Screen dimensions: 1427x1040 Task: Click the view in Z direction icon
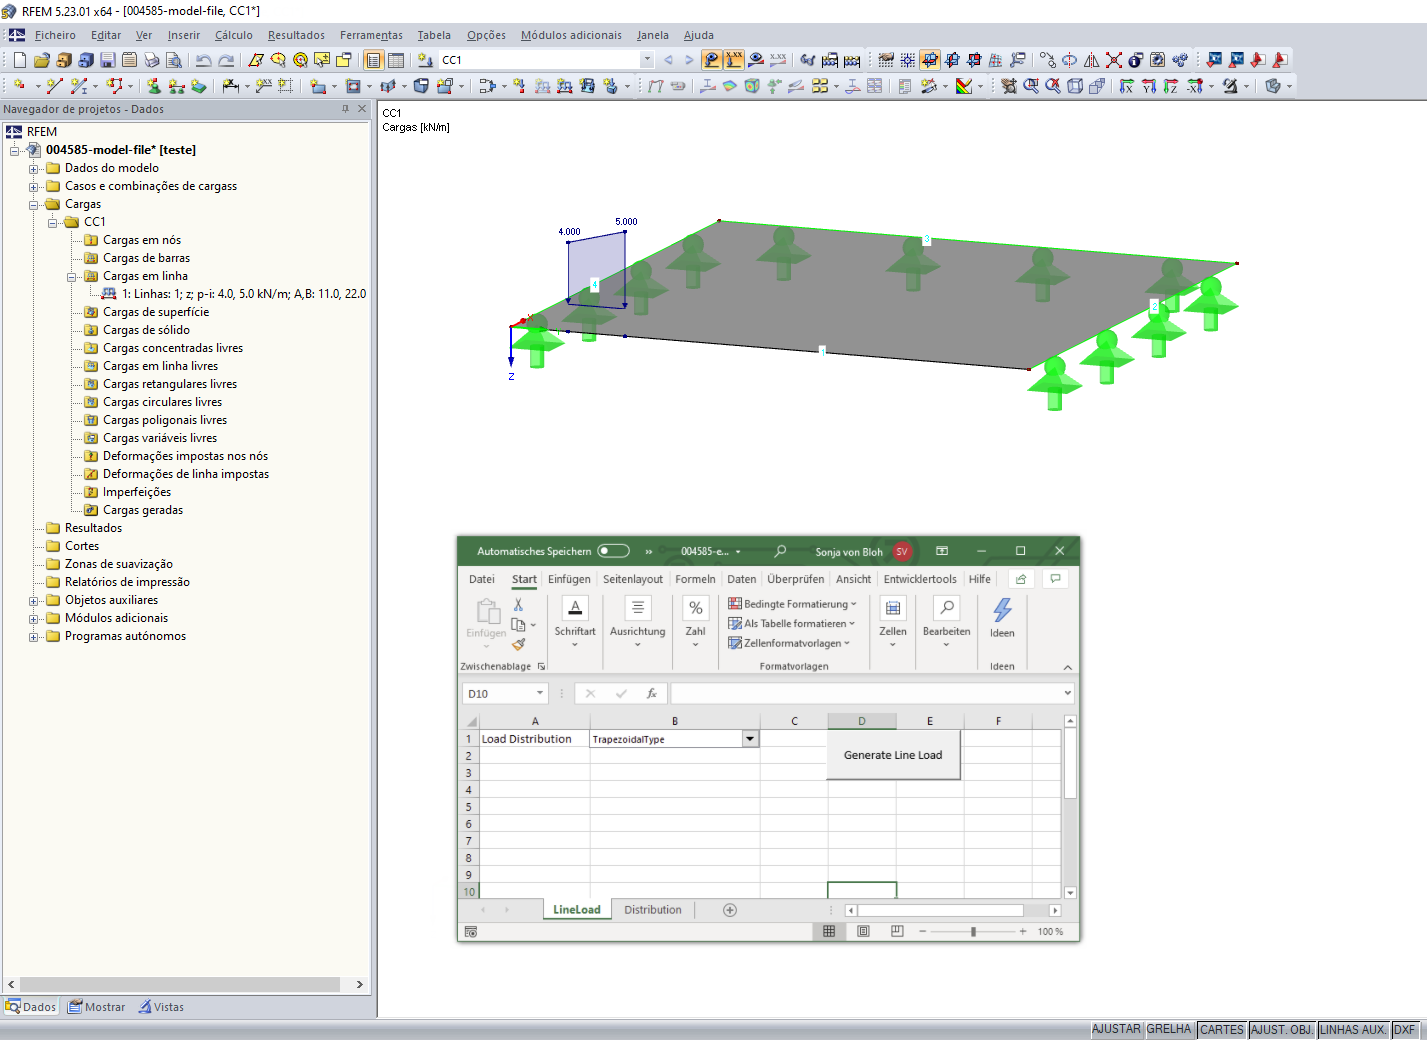1171,86
